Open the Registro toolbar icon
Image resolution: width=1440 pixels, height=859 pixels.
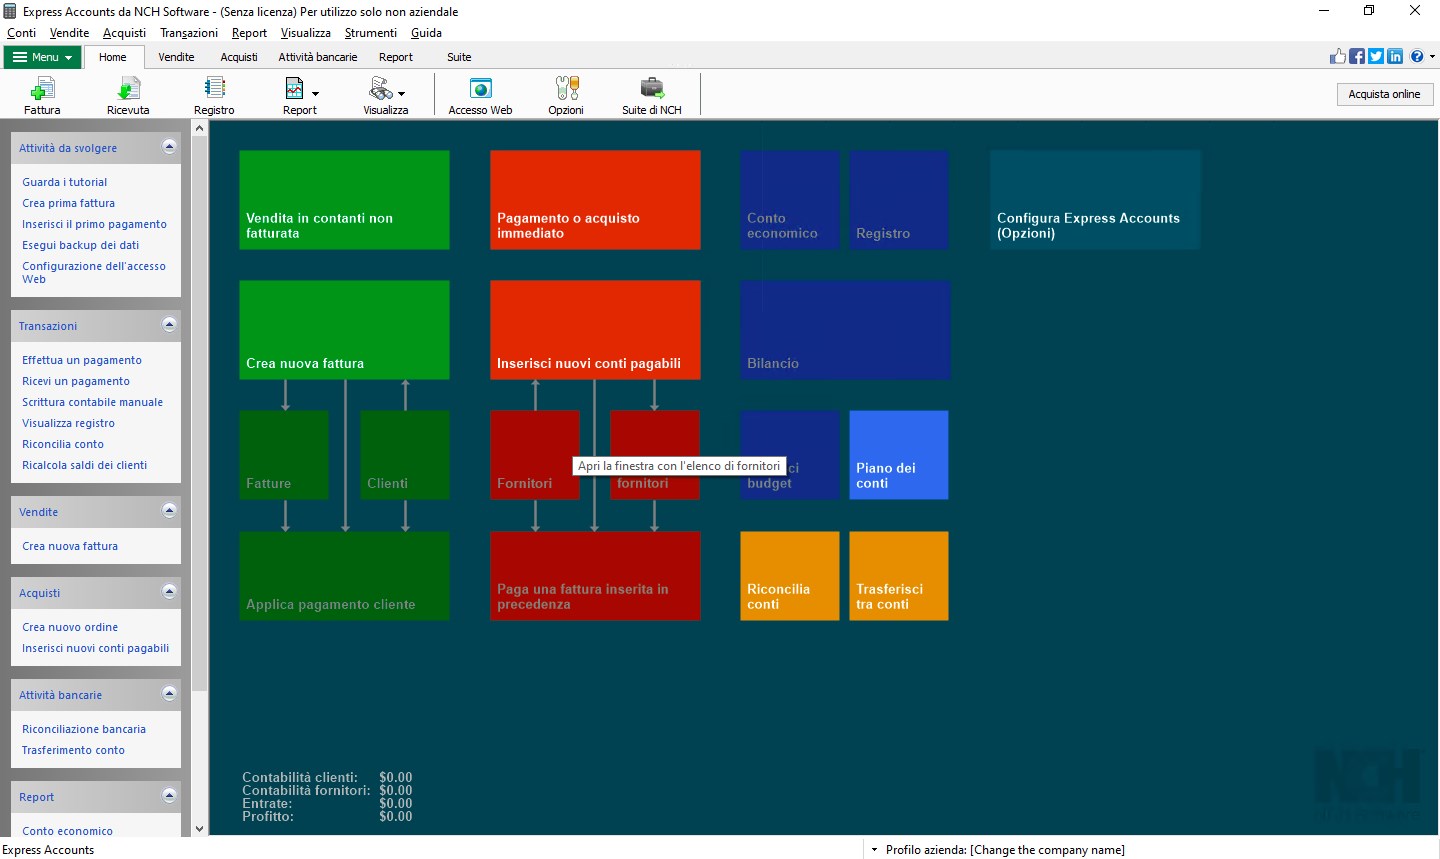(x=214, y=95)
